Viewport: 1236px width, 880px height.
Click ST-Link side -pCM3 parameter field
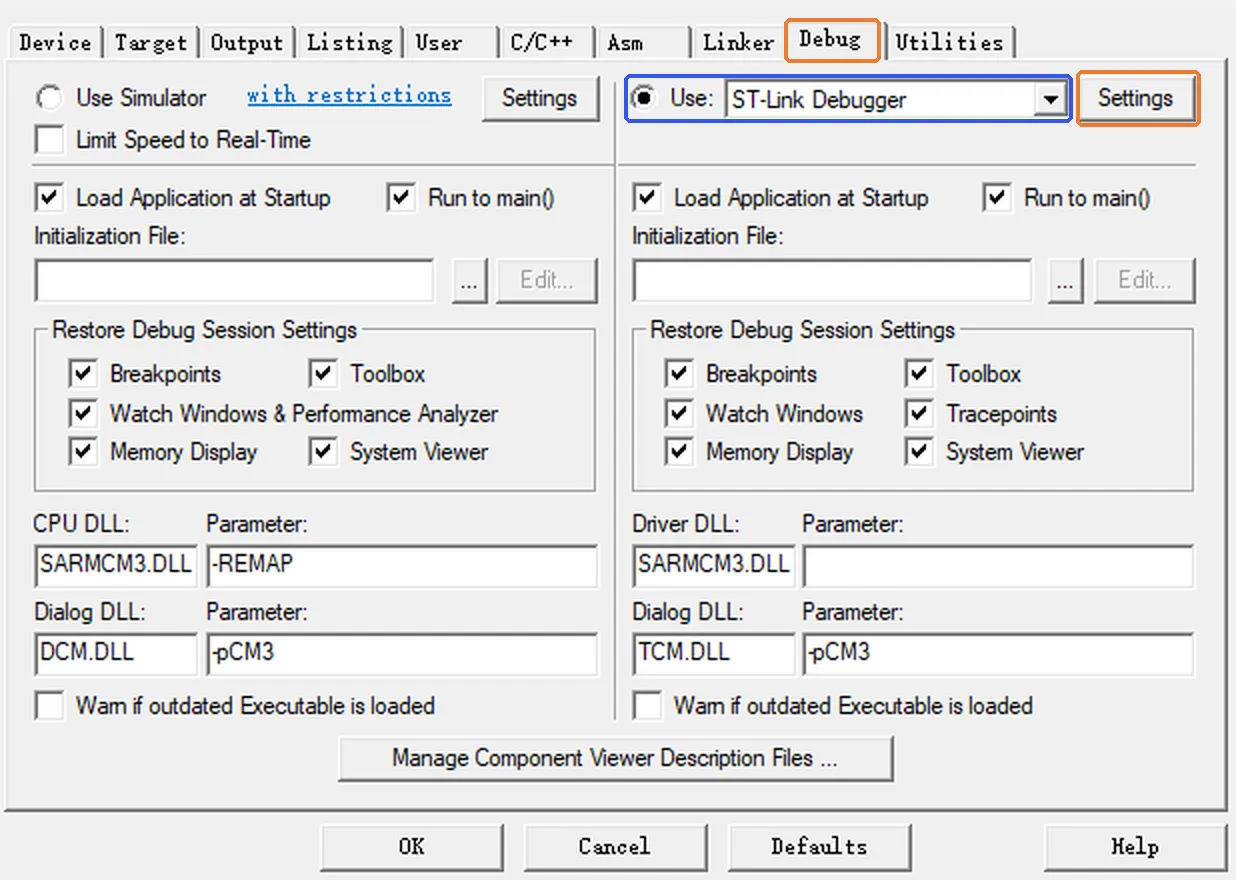(998, 654)
